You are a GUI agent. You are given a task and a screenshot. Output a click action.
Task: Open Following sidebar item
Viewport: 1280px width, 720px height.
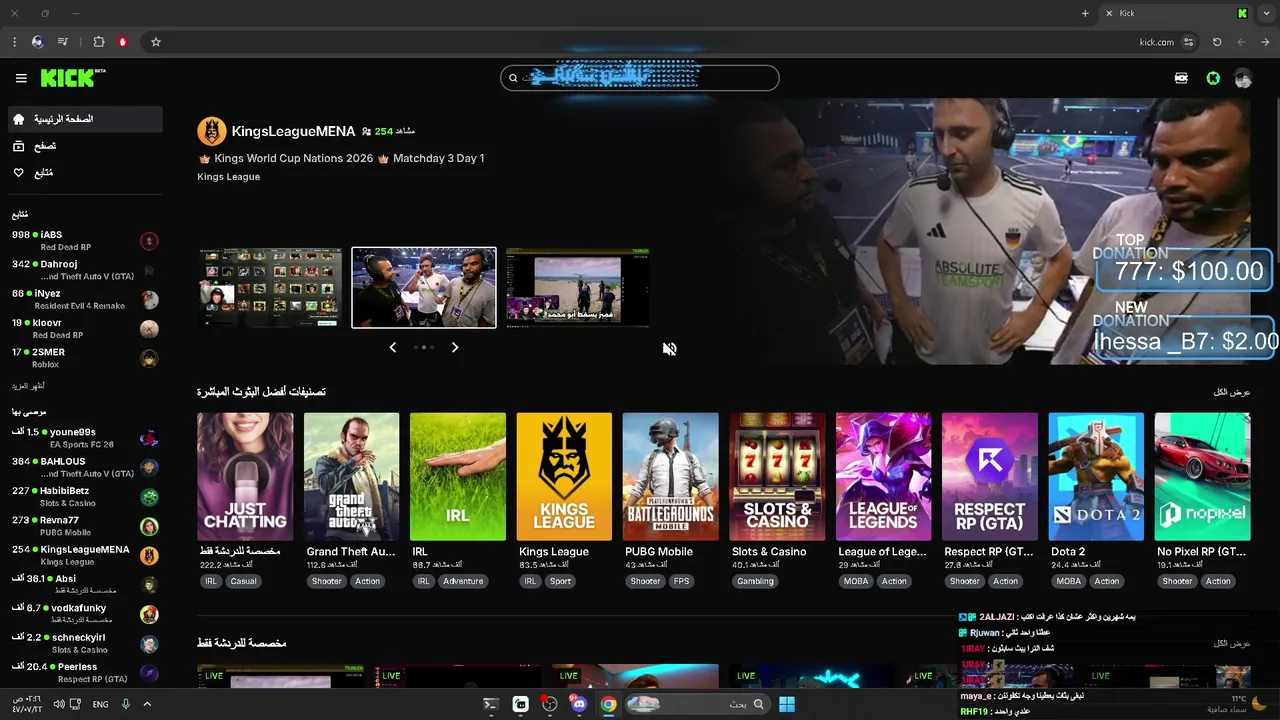pos(84,173)
